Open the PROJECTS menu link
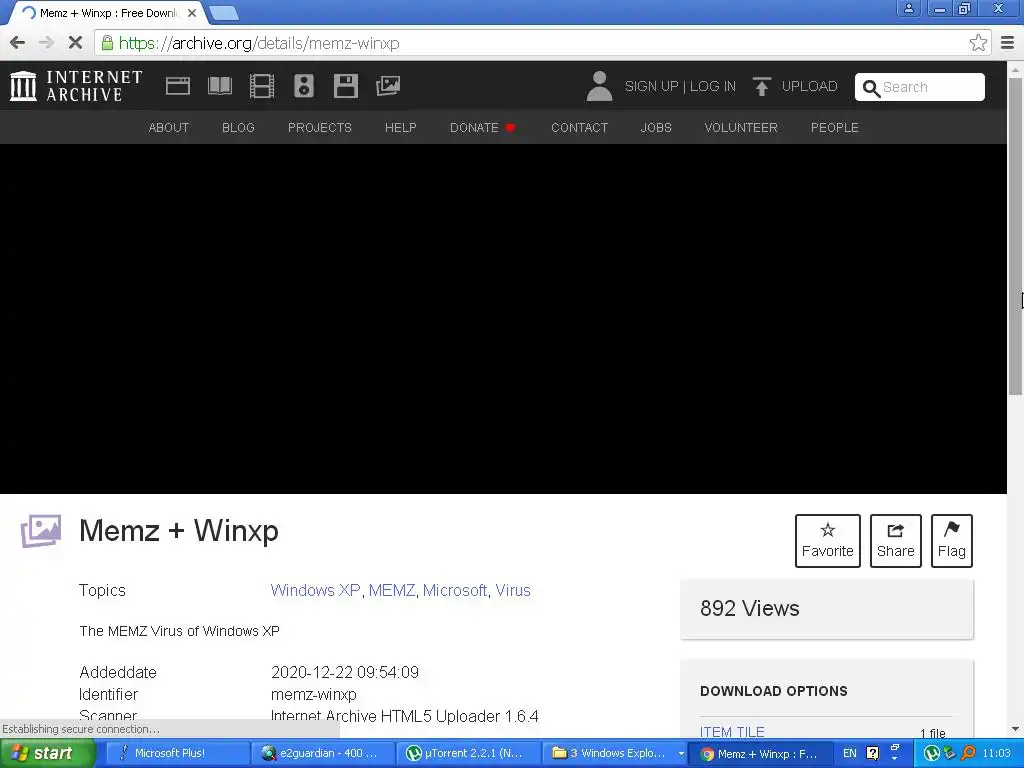Viewport: 1024px width, 768px height. pos(319,127)
